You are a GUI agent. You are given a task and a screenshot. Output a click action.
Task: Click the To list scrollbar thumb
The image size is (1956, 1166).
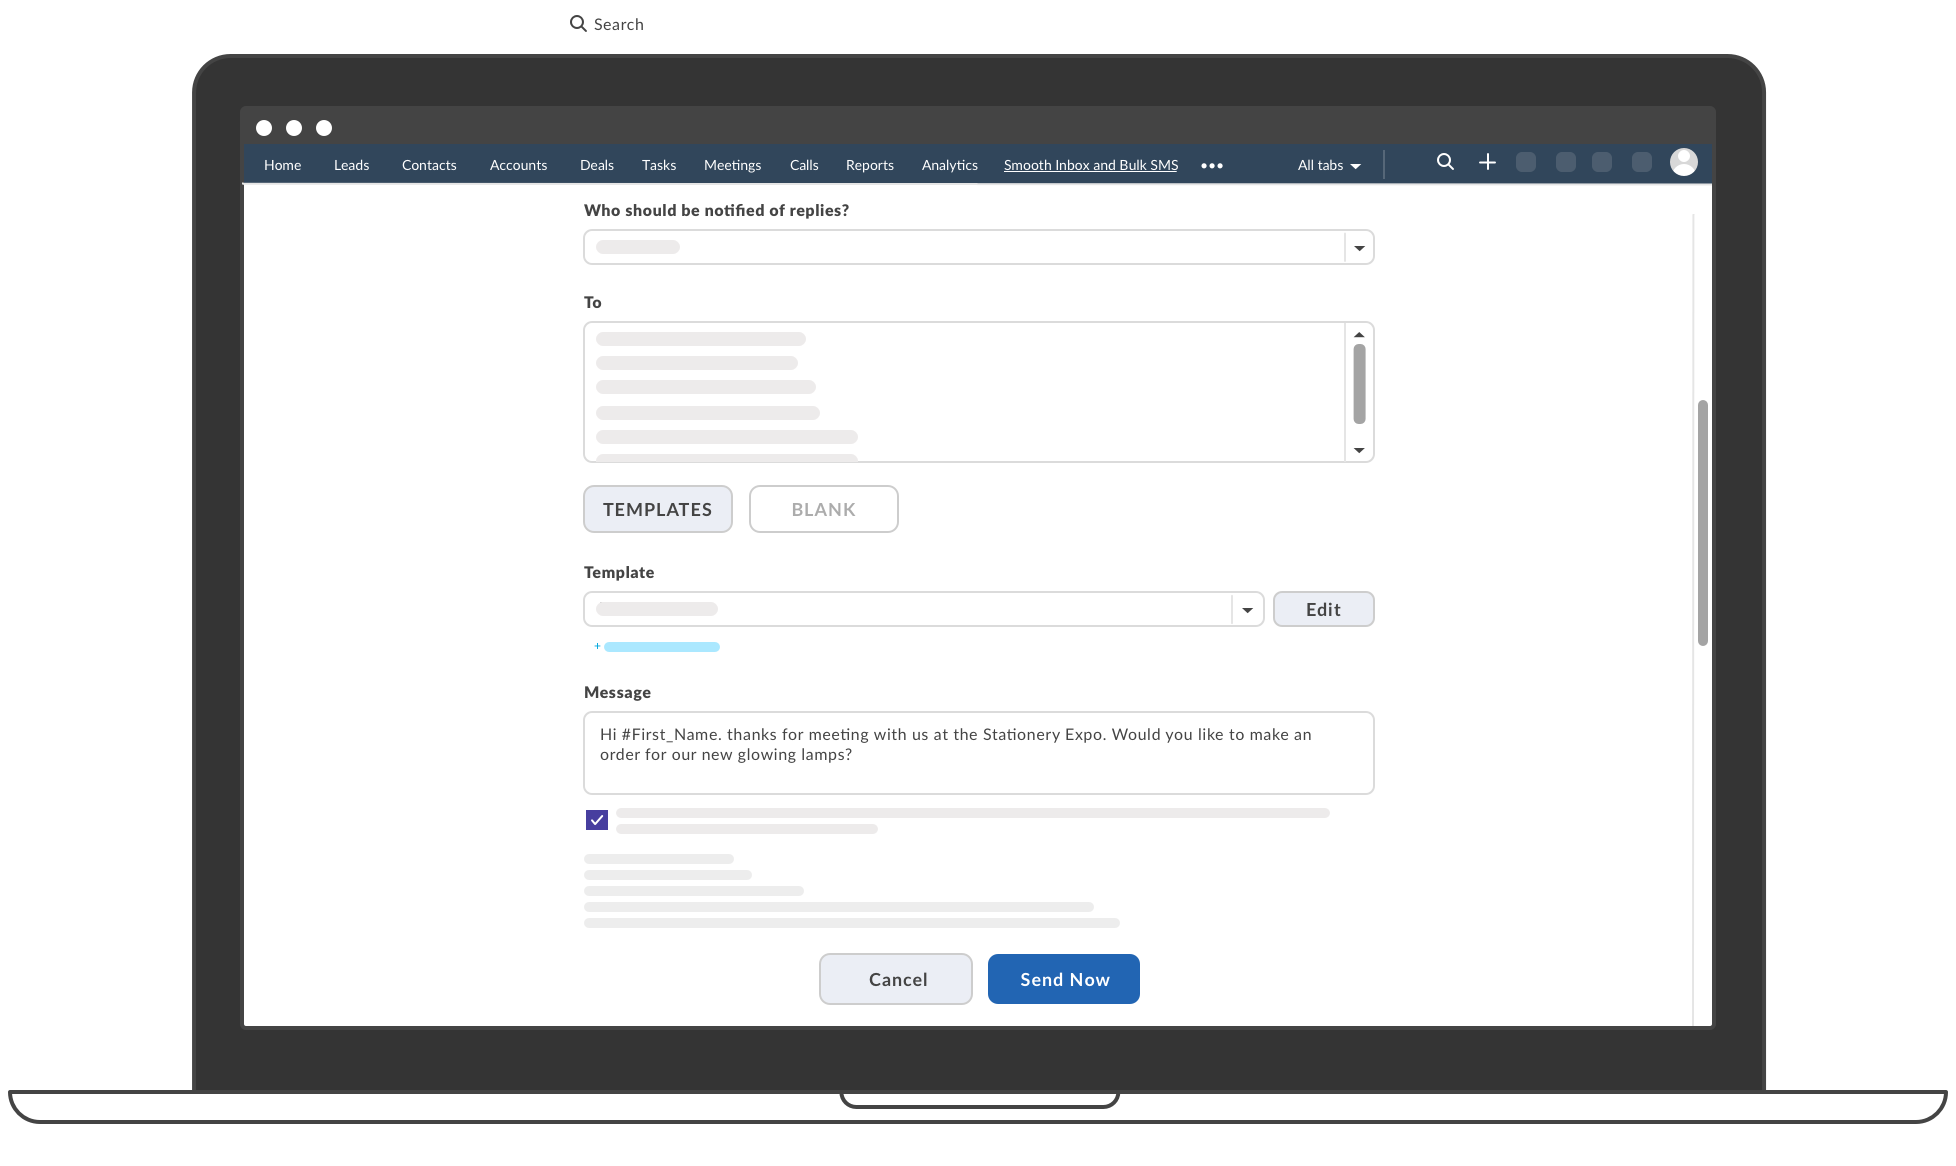tap(1359, 384)
